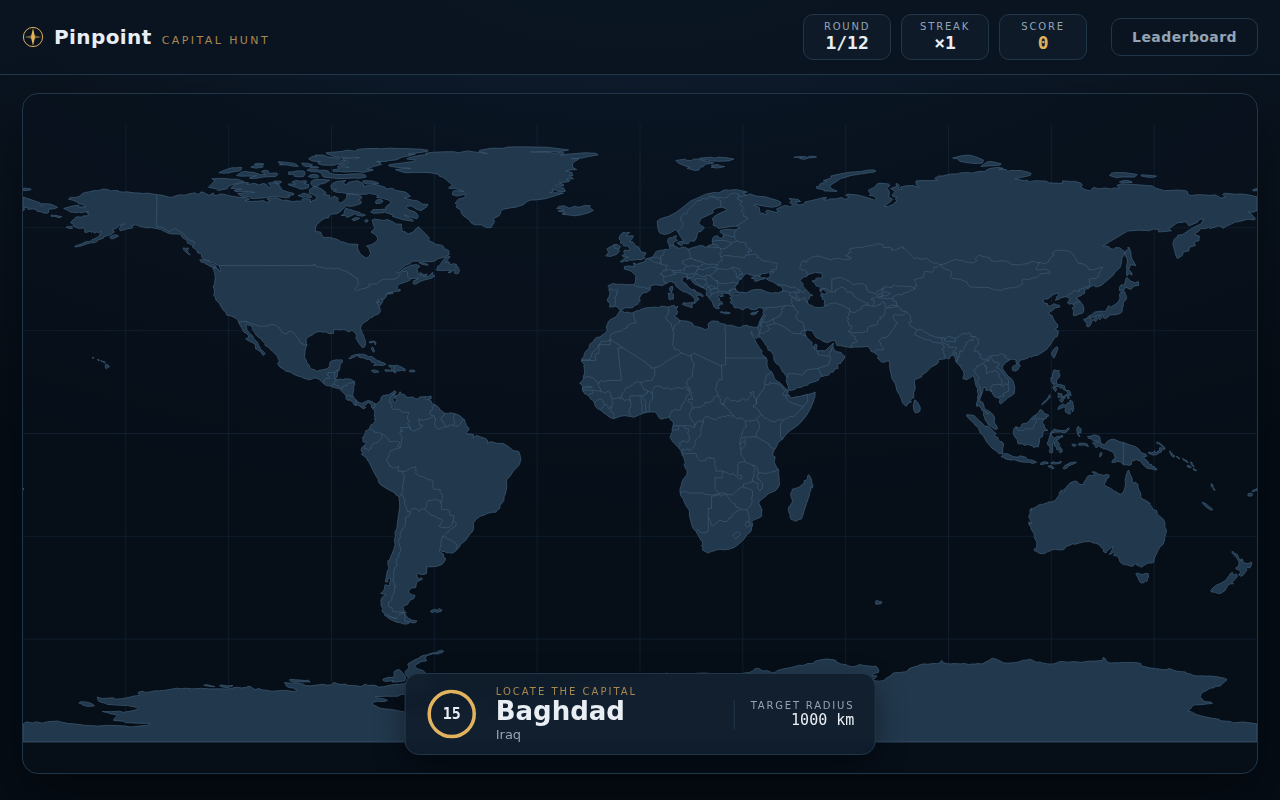Click the Iraq country label
The width and height of the screenshot is (1280, 800).
click(x=508, y=735)
